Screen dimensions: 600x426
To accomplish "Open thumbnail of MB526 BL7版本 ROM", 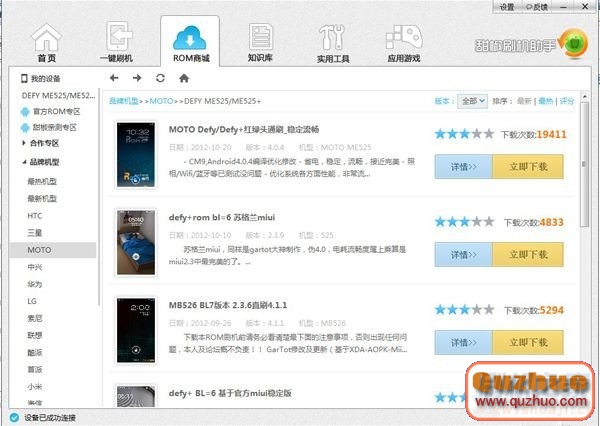I will (136, 330).
